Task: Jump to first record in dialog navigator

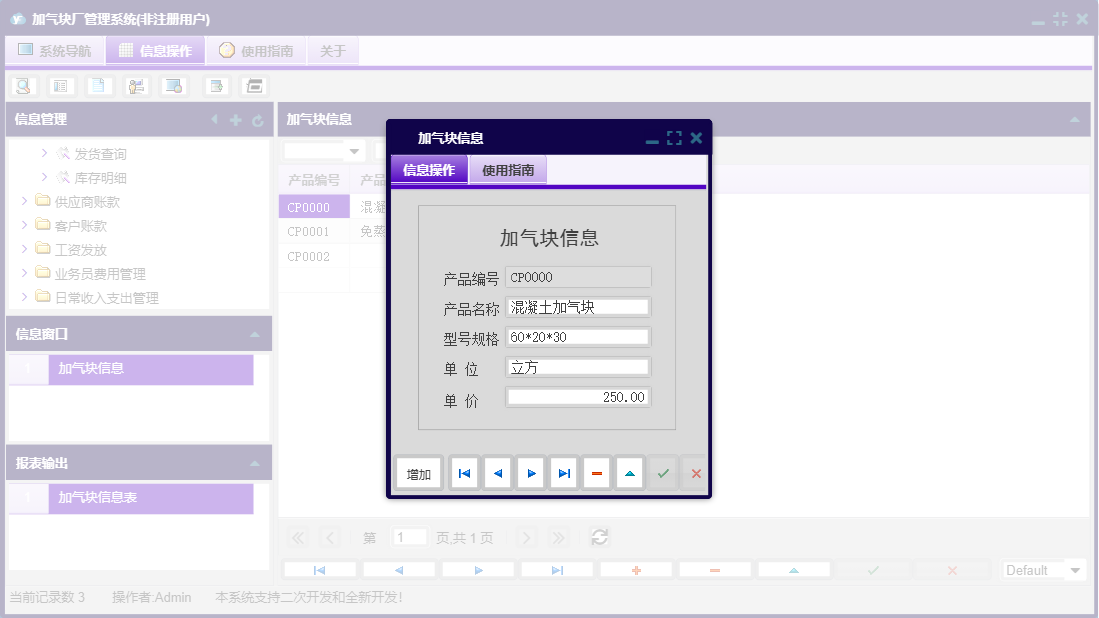Action: click(463, 472)
